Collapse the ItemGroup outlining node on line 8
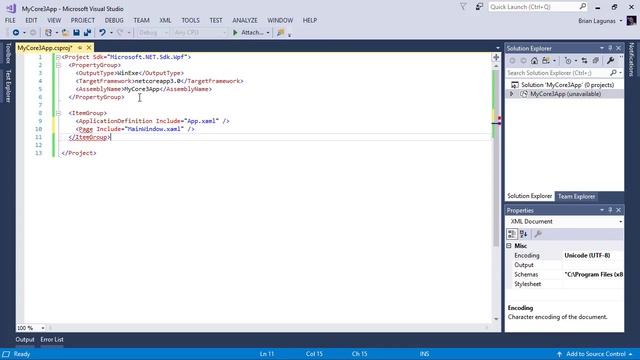The image size is (640, 360). coord(58,113)
